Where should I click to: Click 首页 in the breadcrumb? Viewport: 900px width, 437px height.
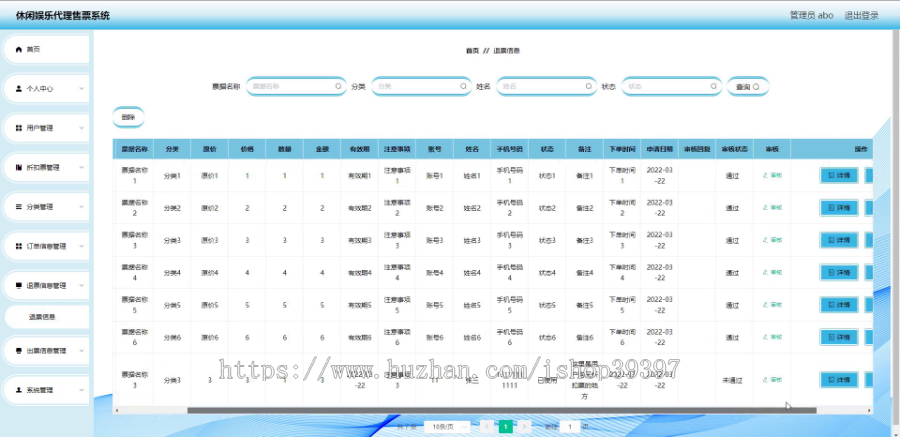tap(472, 51)
